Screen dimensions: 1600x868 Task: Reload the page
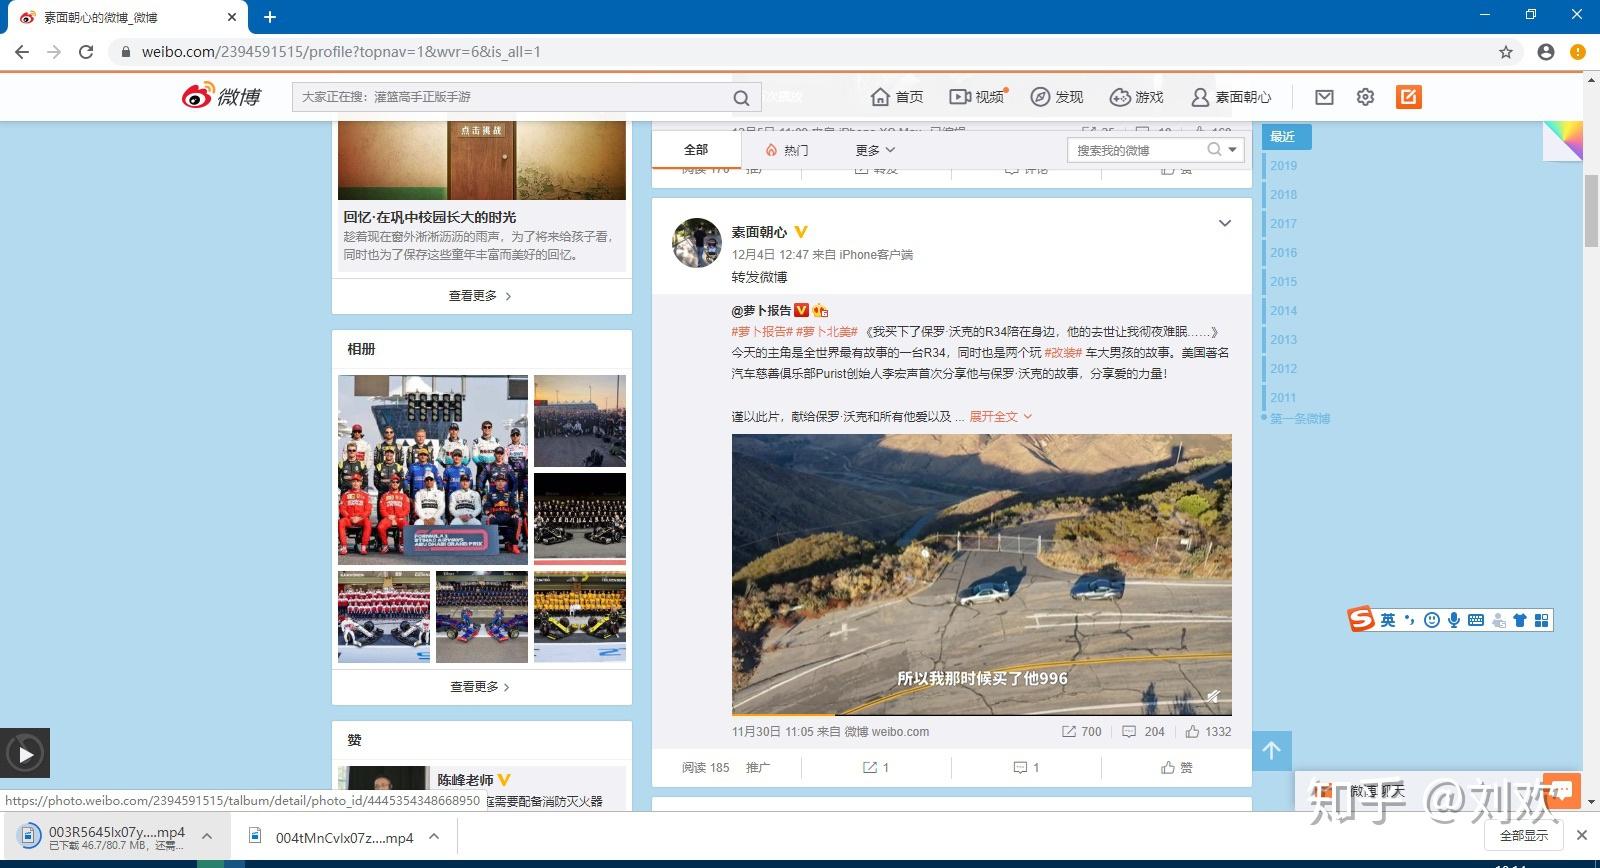tap(86, 52)
